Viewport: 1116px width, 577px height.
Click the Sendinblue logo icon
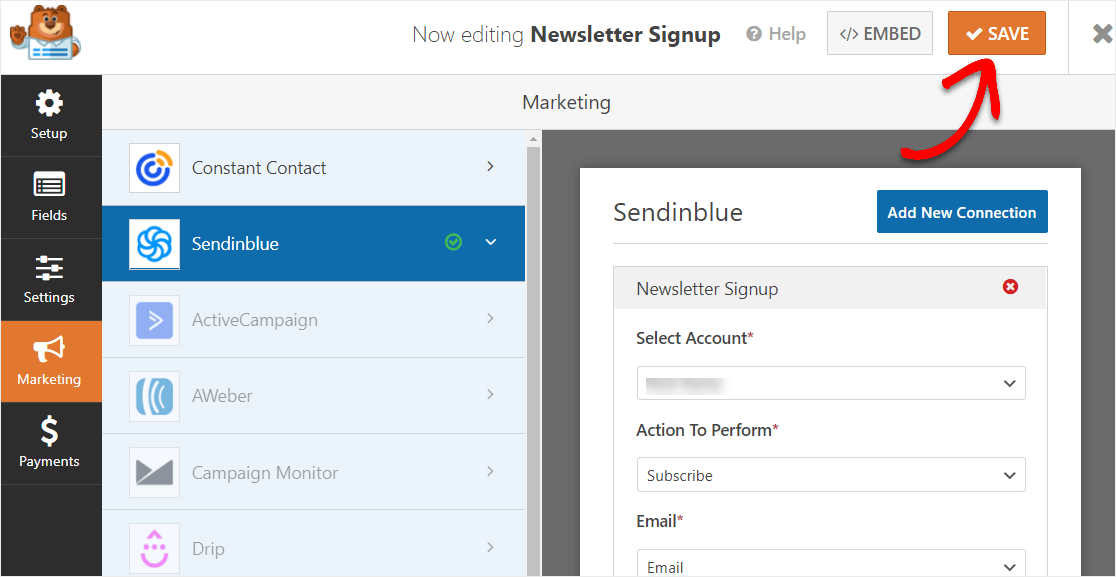pyautogui.click(x=154, y=244)
